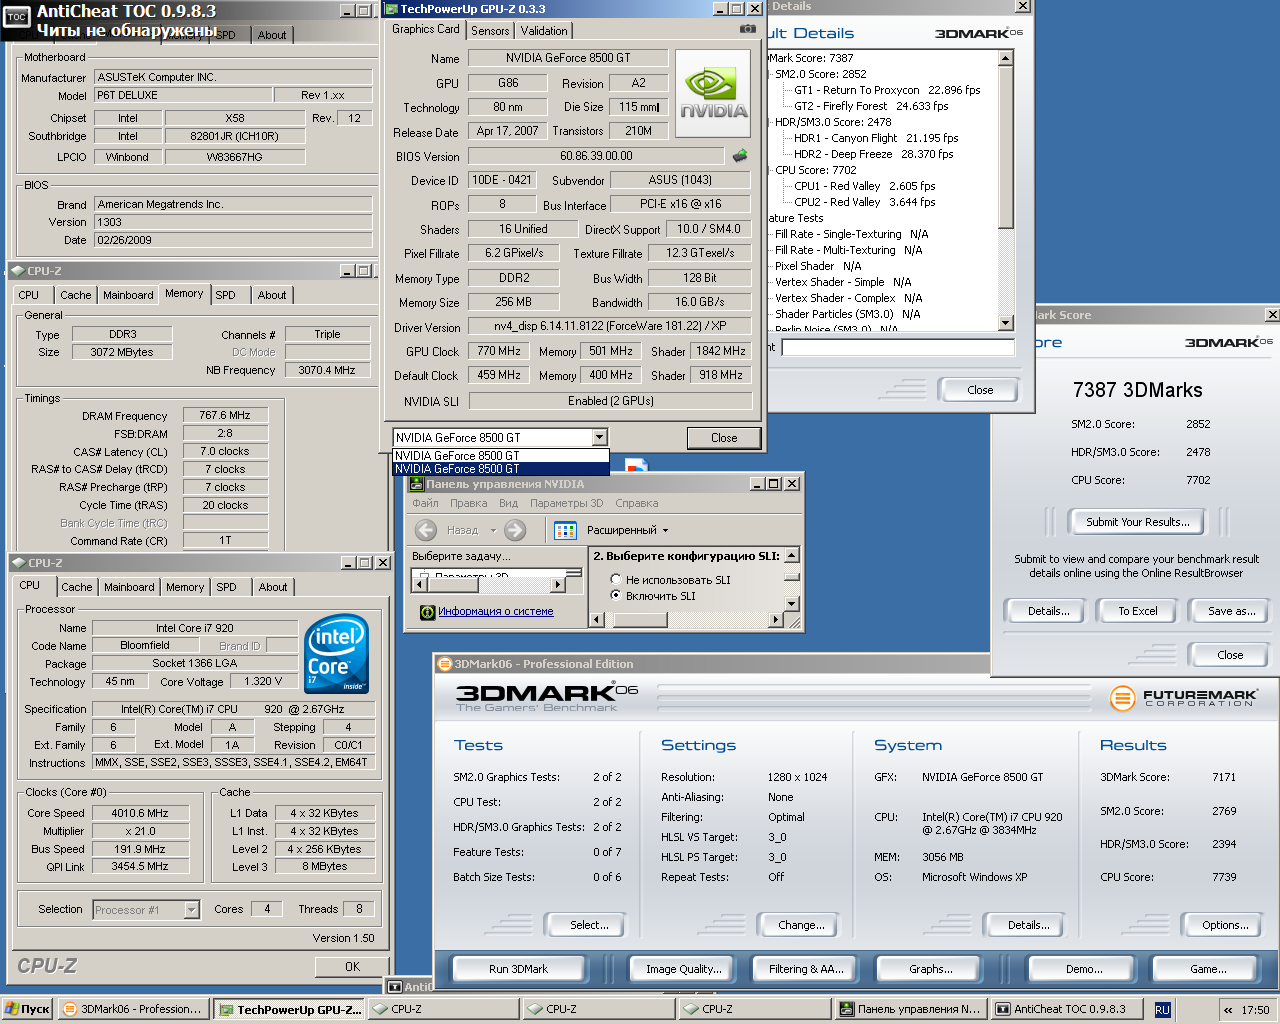Open the Processor #1 Selection dropdown in CPU-Z
The width and height of the screenshot is (1280, 1024).
[191, 910]
